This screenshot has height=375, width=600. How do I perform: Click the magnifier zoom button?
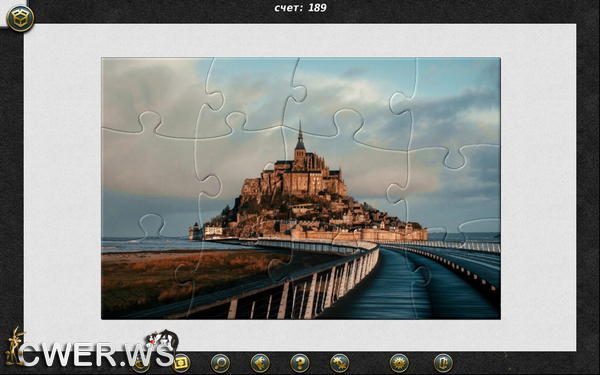click(220, 363)
